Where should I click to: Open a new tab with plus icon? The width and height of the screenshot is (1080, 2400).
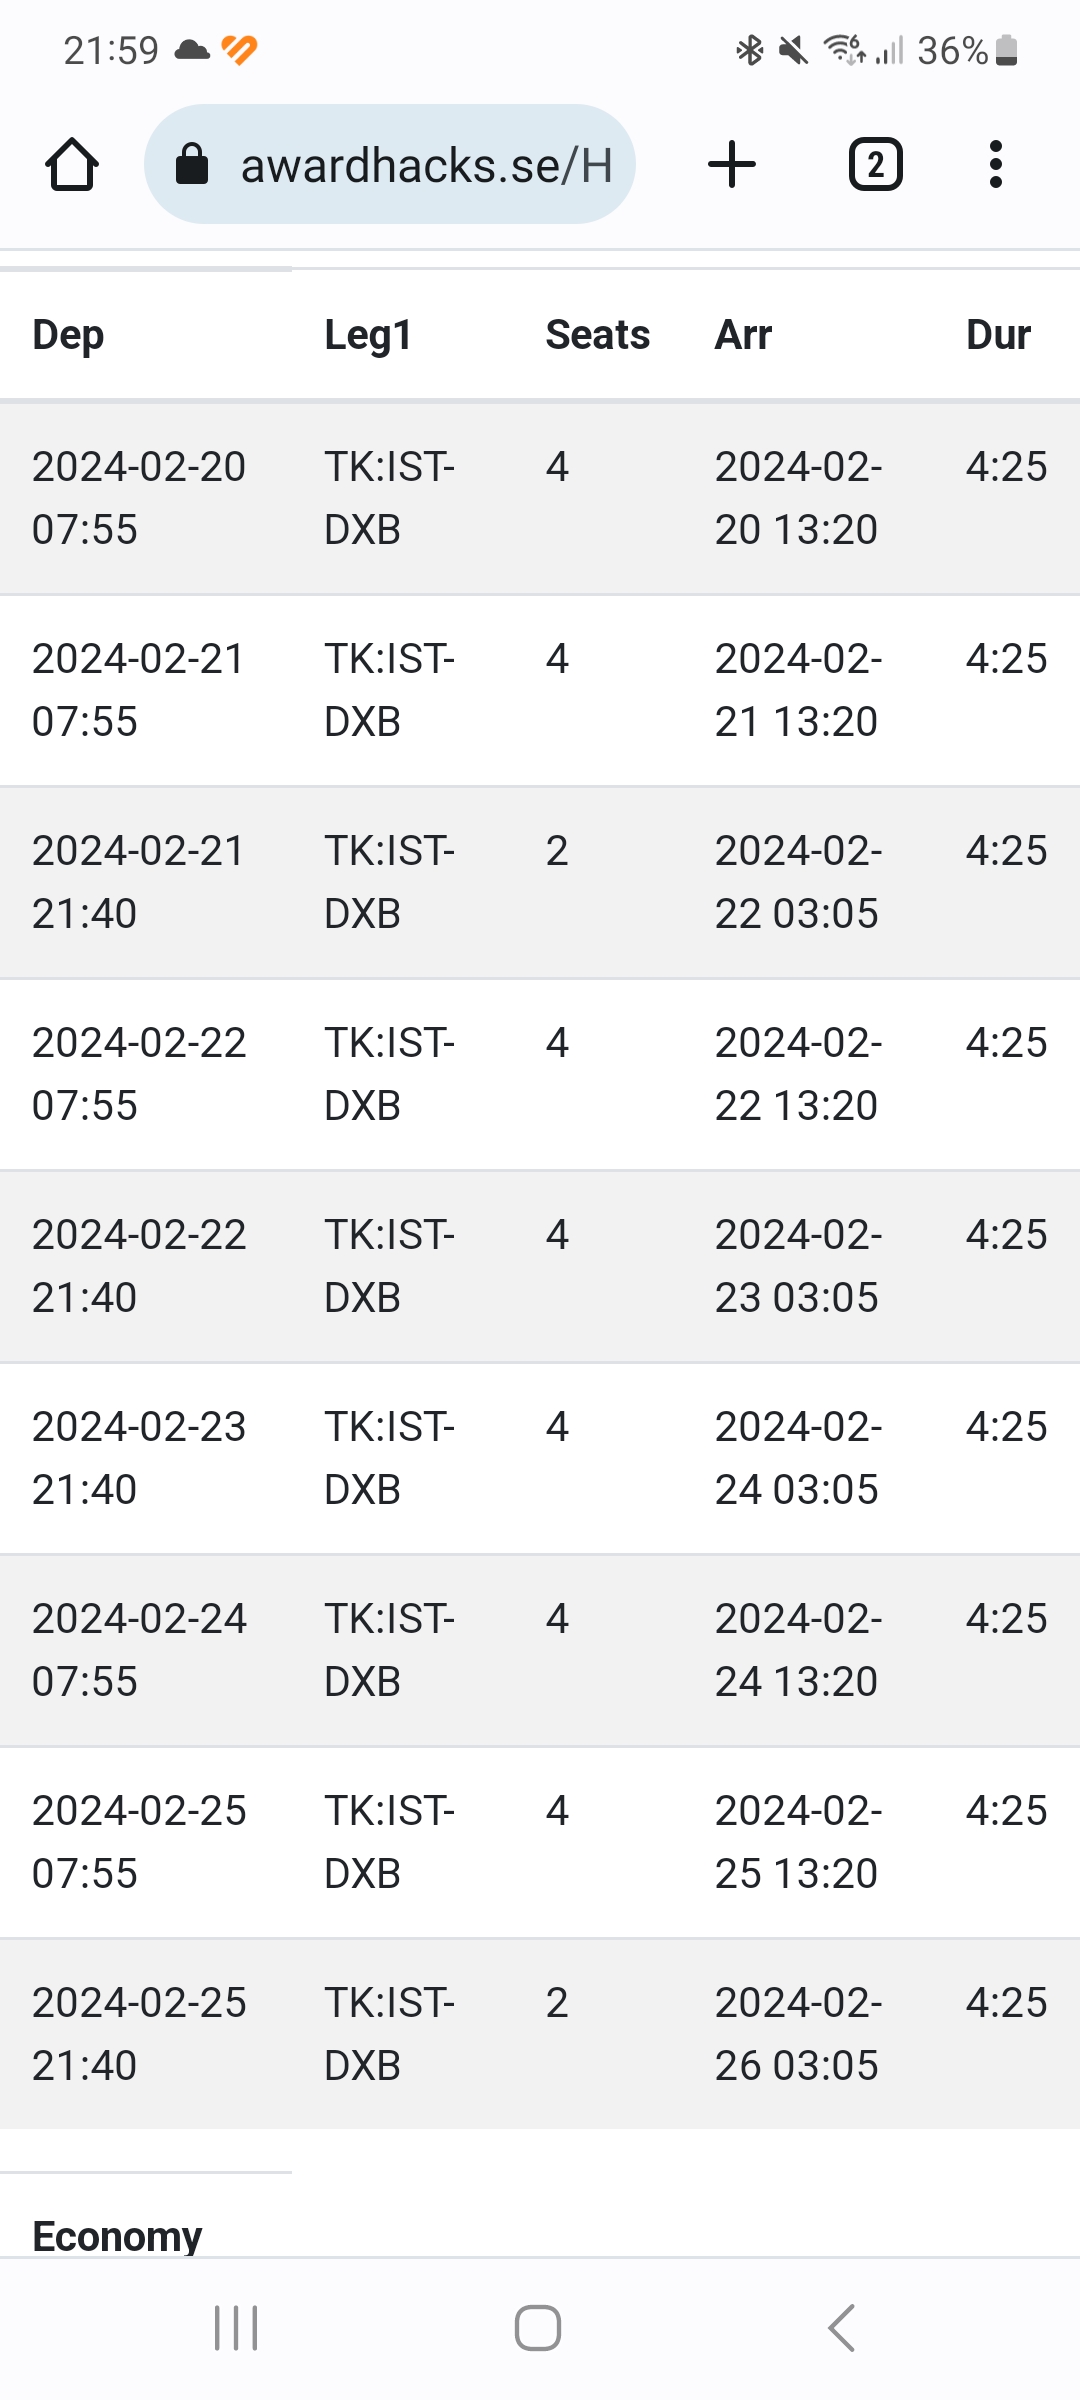732,165
